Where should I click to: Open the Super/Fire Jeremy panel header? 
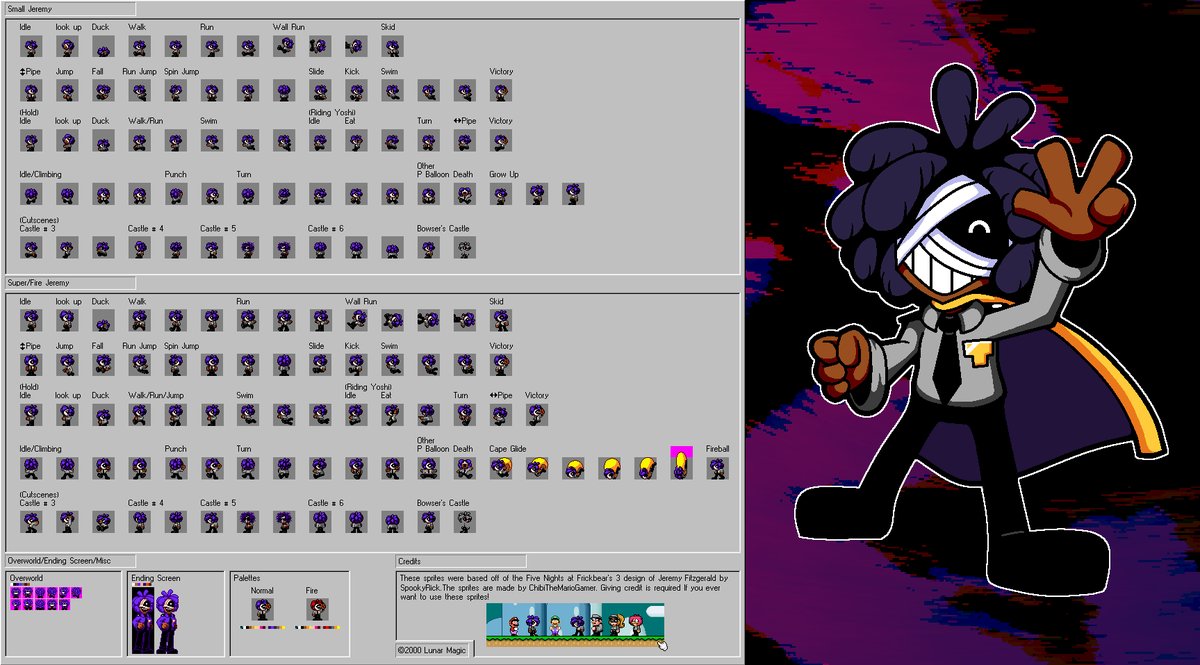70,283
